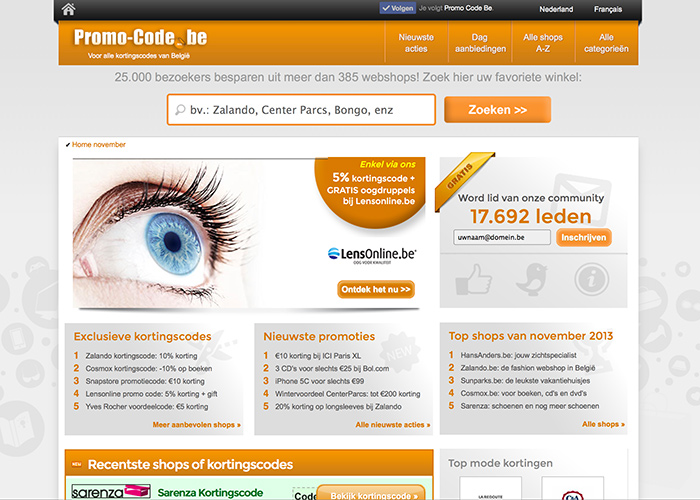Click the Sarenza Kortingscode title

tap(210, 492)
